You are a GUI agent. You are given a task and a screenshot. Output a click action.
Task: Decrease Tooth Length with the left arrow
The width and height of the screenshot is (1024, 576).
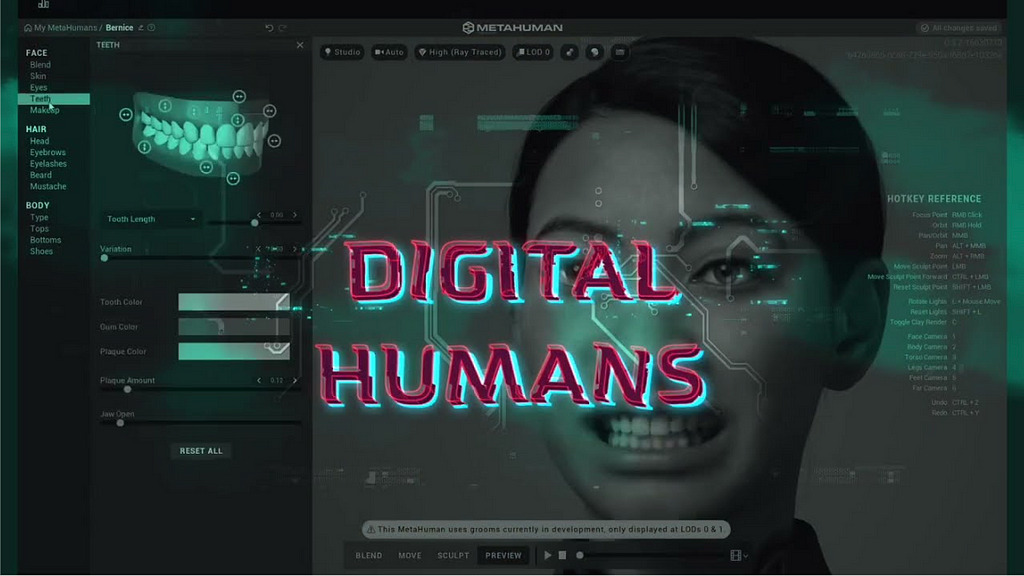pos(259,215)
